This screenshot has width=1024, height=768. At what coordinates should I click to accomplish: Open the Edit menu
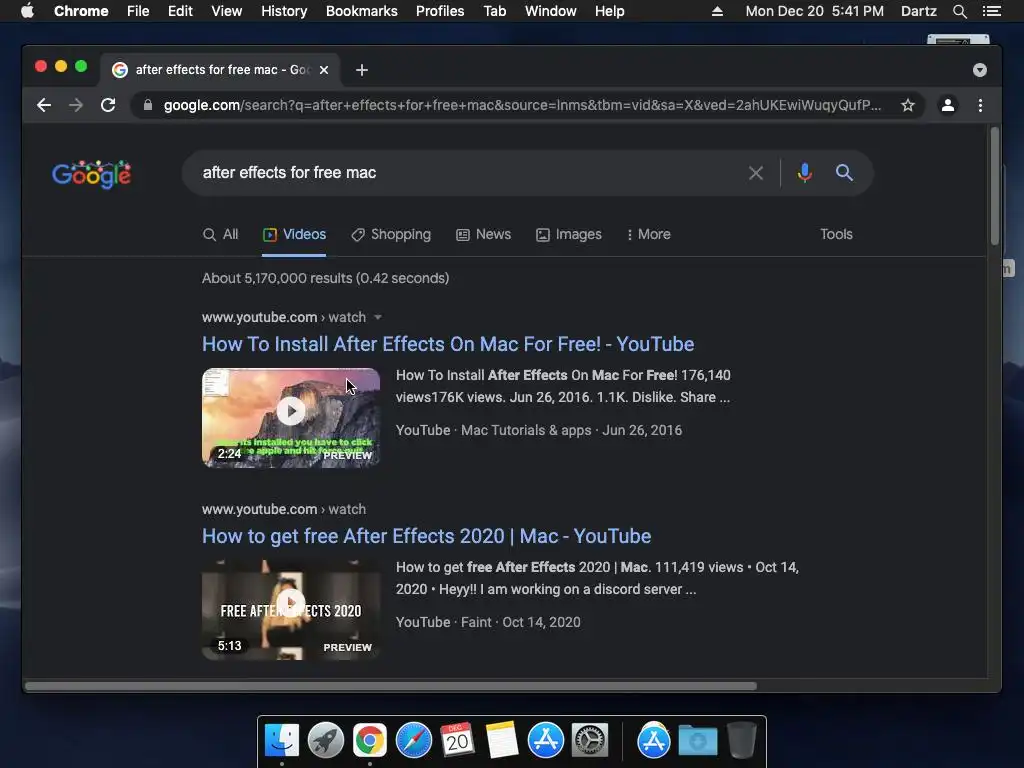tap(180, 11)
